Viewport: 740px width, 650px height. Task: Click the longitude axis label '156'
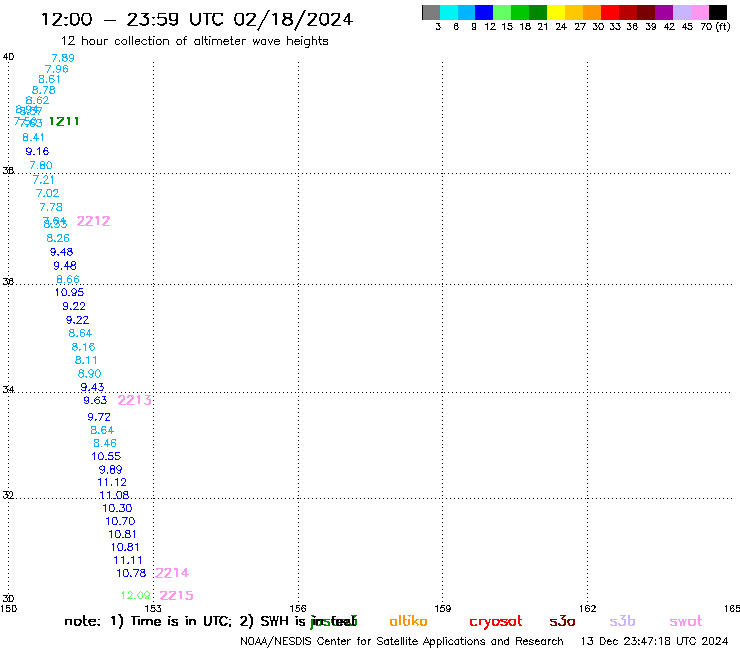(x=298, y=608)
